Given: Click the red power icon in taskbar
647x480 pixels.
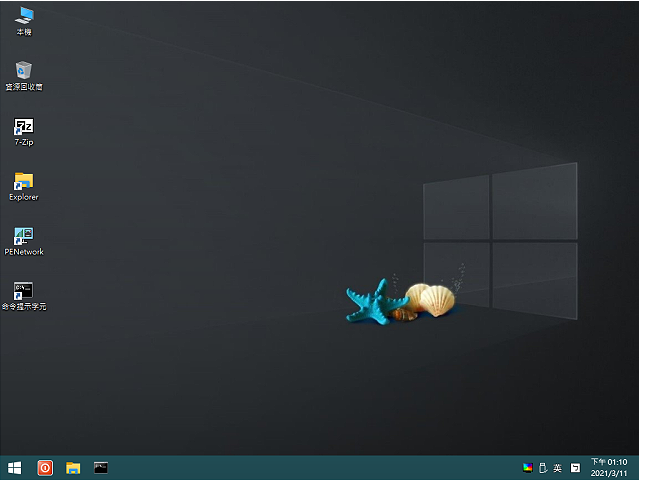Looking at the screenshot, I should tap(45, 468).
